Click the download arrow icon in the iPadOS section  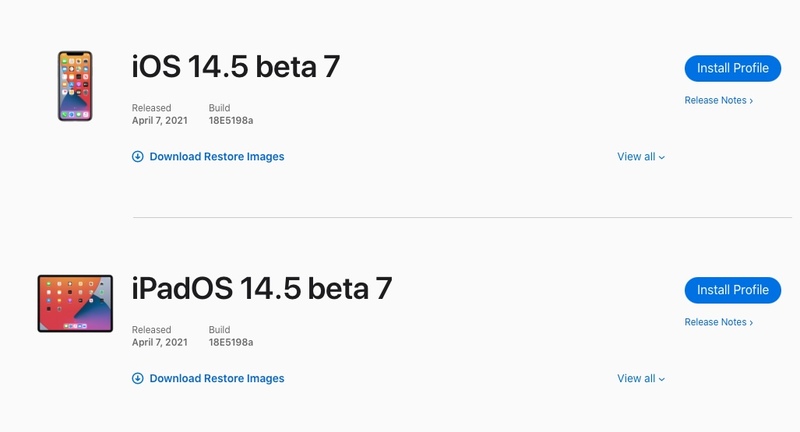[138, 378]
